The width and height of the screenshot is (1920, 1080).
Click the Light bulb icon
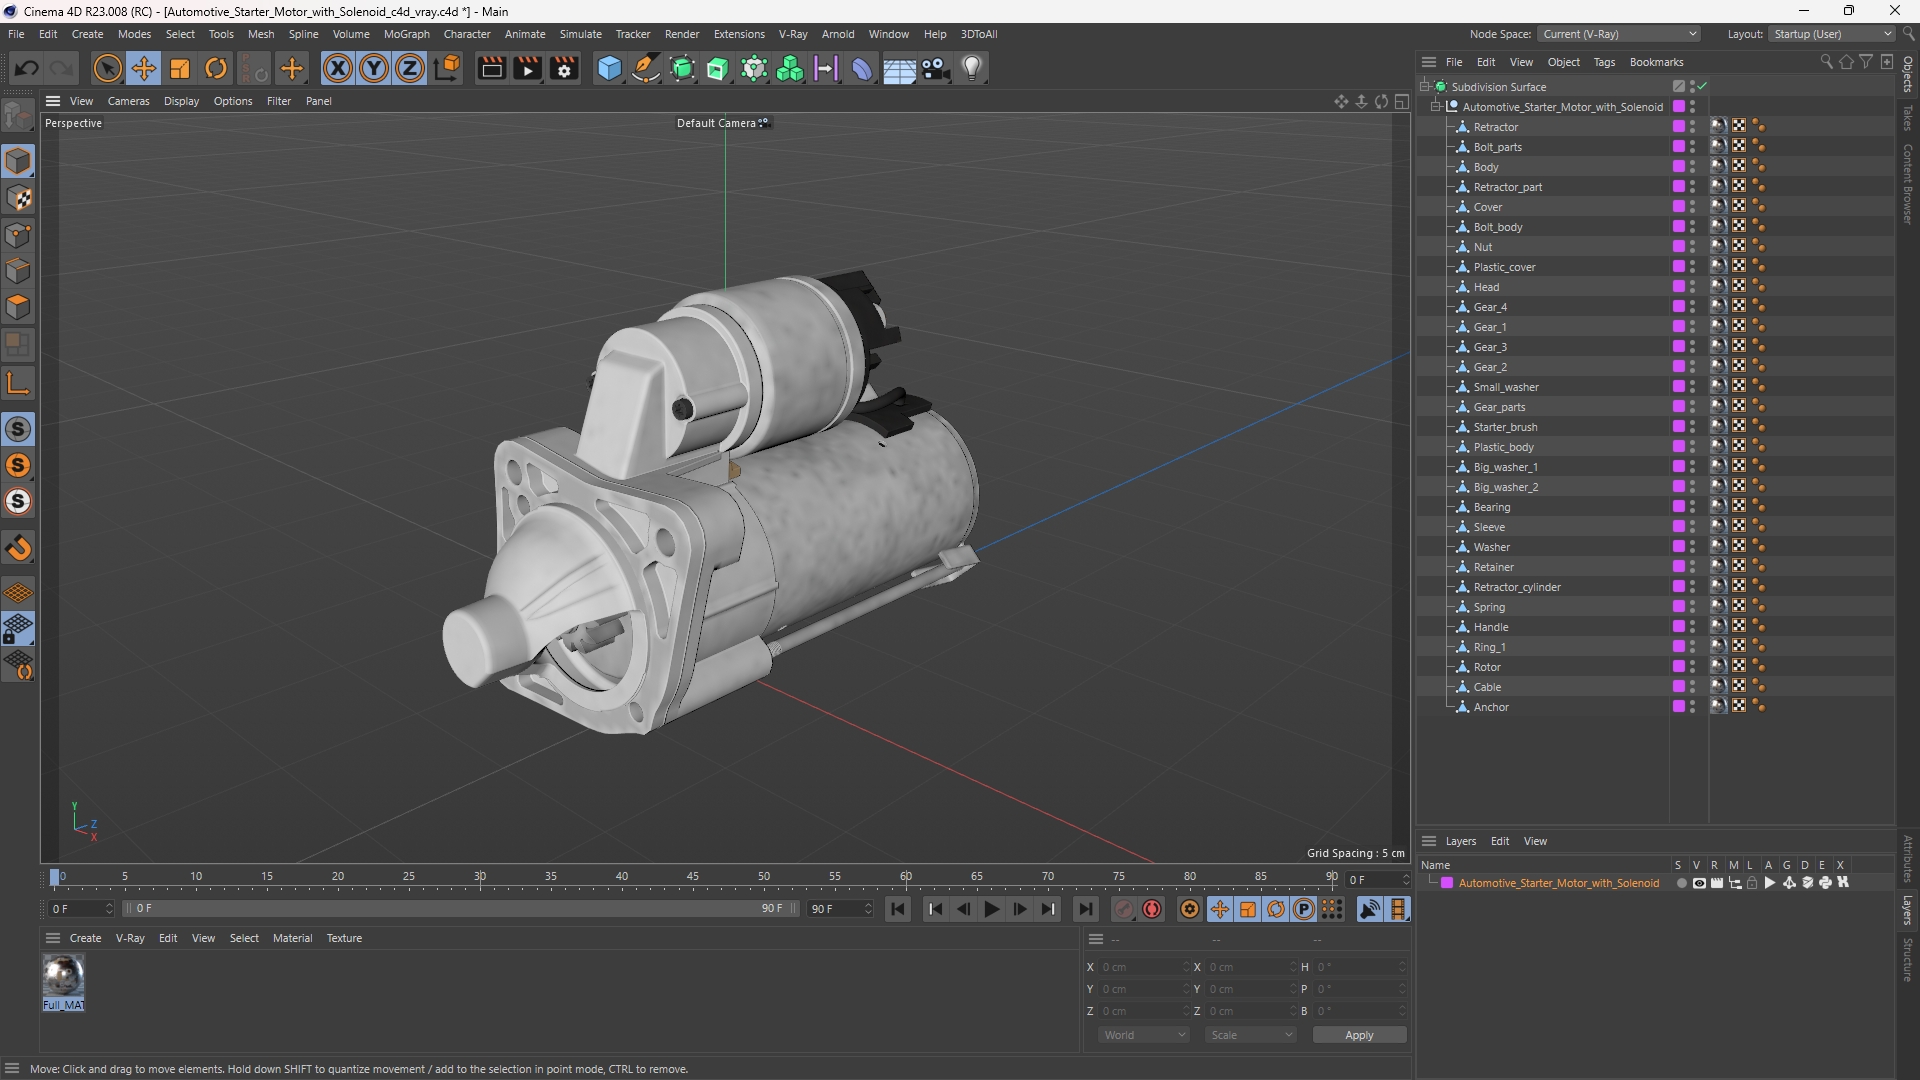[972, 68]
